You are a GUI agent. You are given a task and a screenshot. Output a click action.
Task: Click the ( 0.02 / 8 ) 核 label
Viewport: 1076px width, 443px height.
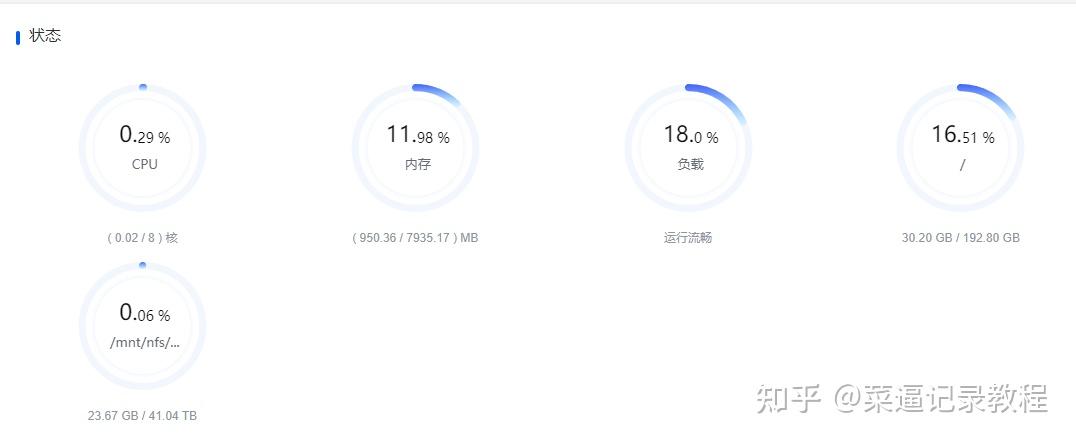(142, 238)
